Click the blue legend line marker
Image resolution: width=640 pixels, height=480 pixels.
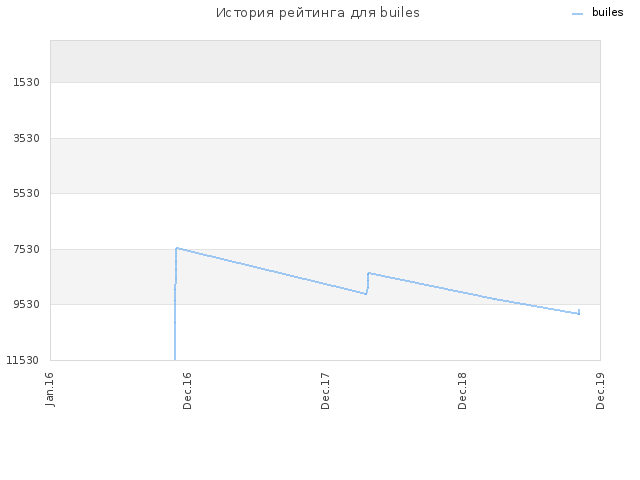point(577,14)
